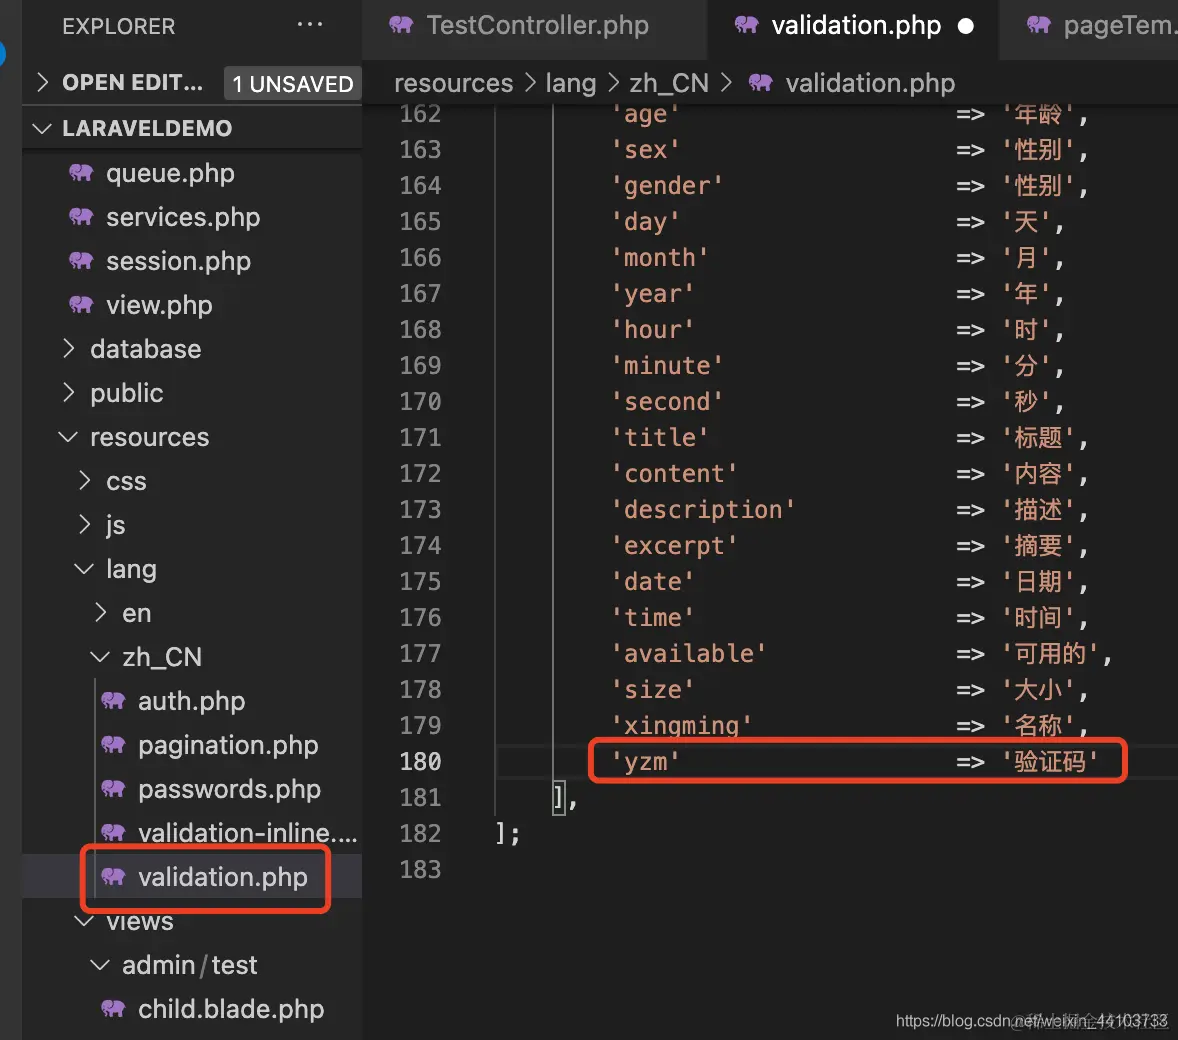Collapse the admin/test folder
This screenshot has height=1040, width=1178.
tap(100, 965)
